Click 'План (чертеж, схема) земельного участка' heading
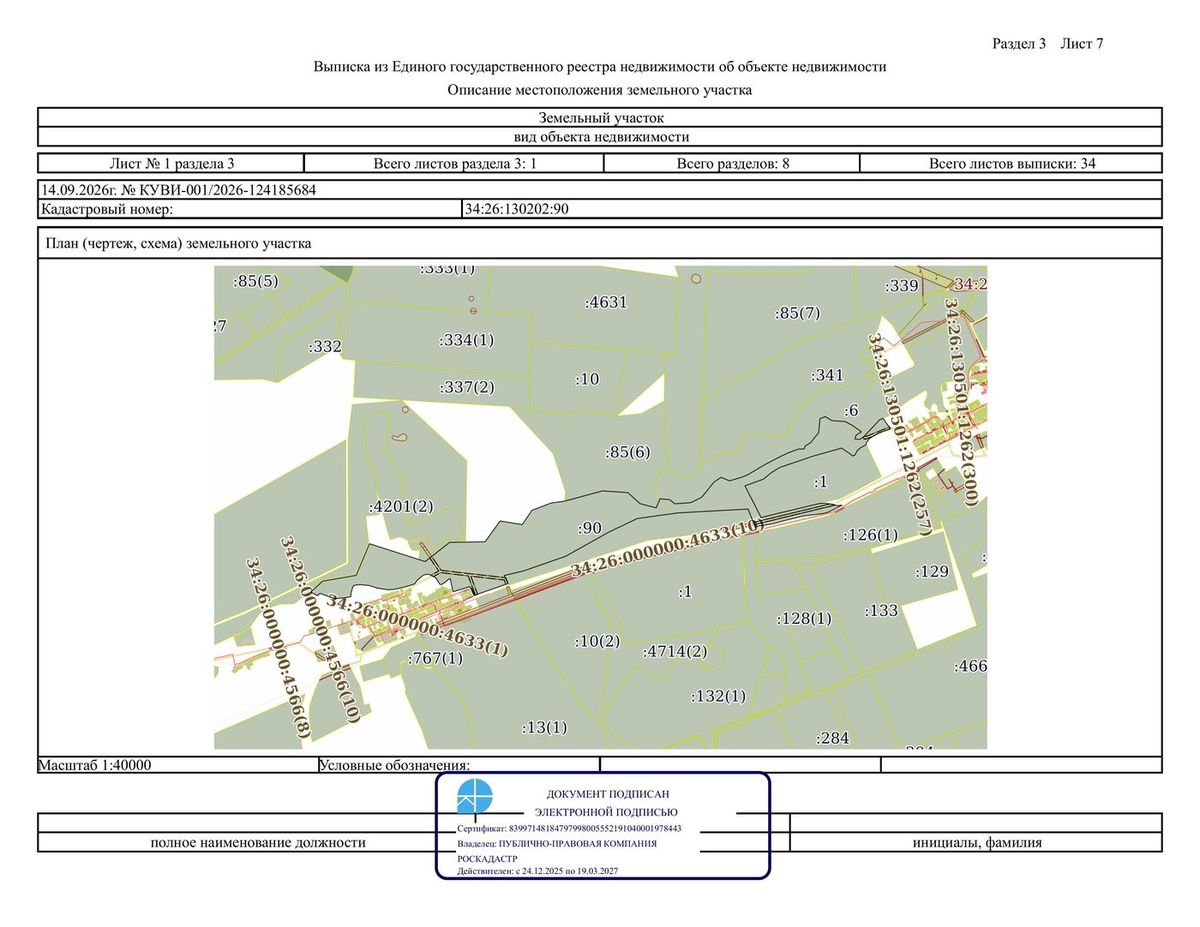Viewport: 1200px width, 927px height. tap(179, 243)
